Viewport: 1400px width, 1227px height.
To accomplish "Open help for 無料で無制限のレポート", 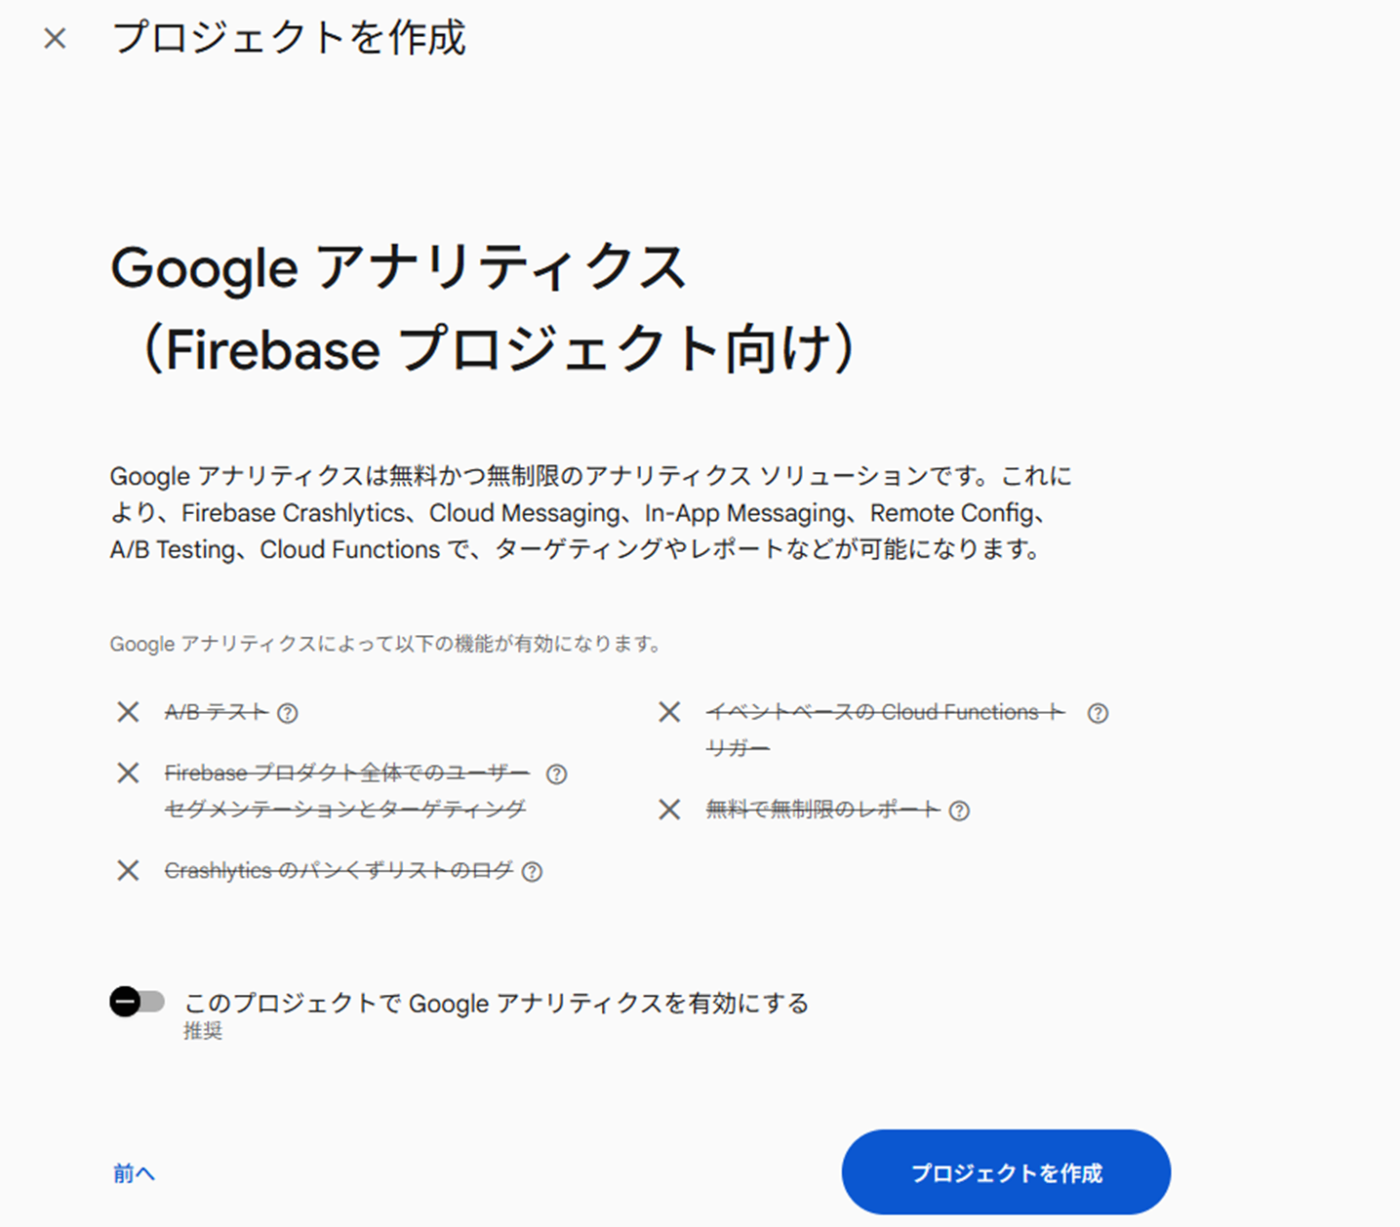I will pos(961,811).
